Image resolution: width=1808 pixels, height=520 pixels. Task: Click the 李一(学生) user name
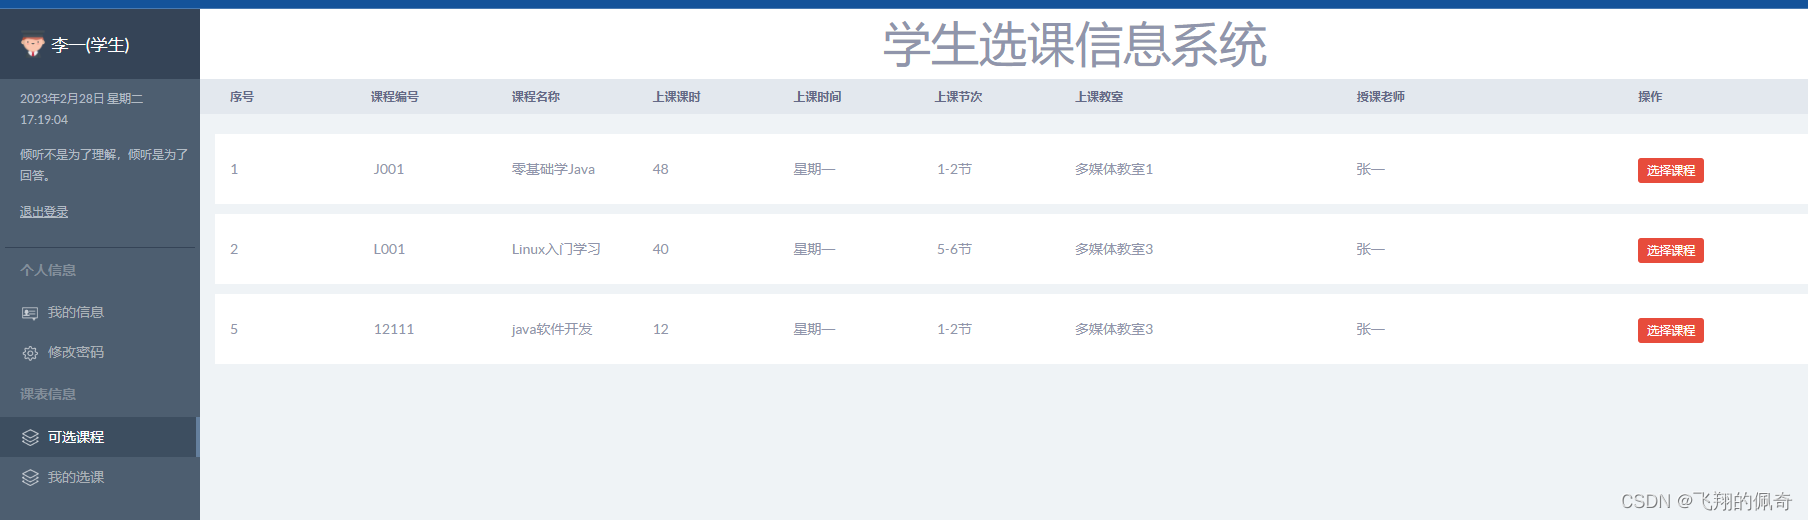pyautogui.click(x=90, y=45)
